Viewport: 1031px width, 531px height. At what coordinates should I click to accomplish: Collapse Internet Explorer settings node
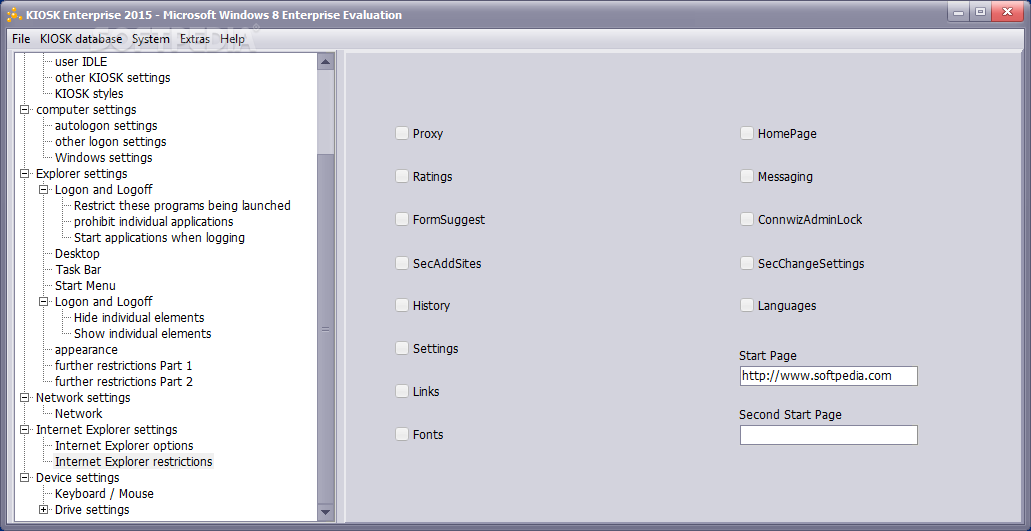(25, 430)
